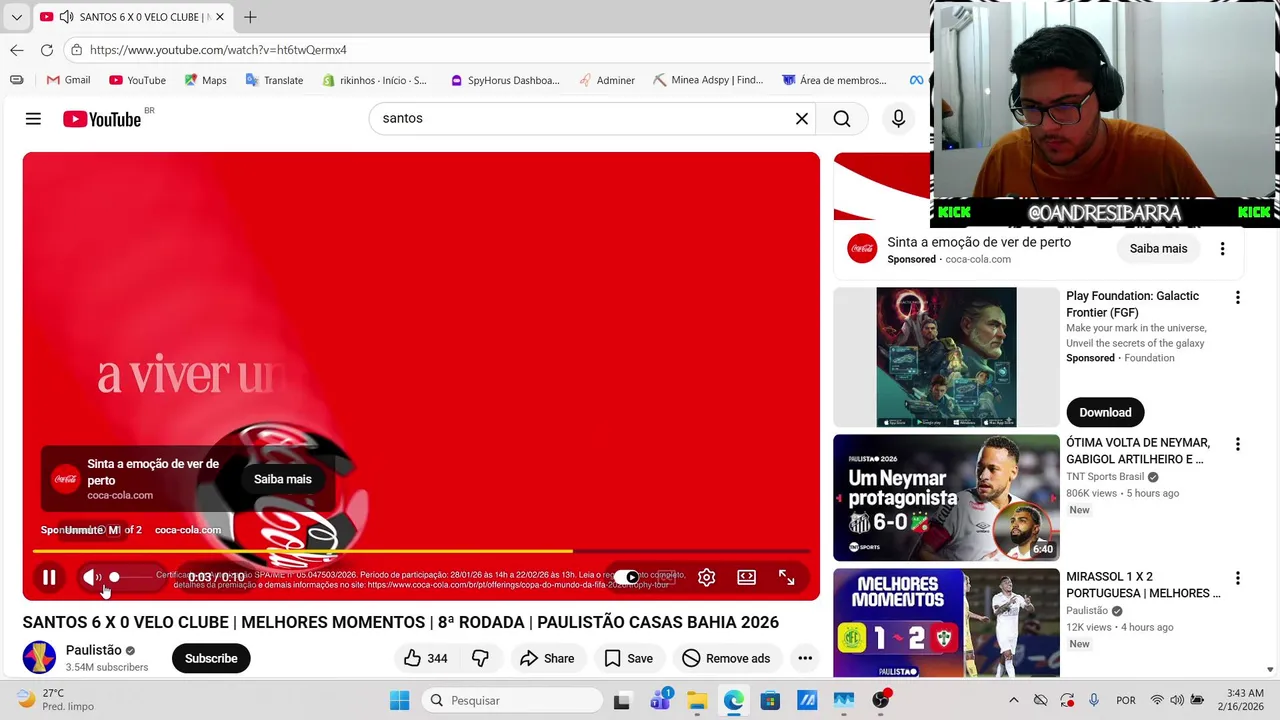Click the address bar URL
The height and width of the screenshot is (720, 1280).
click(x=218, y=50)
